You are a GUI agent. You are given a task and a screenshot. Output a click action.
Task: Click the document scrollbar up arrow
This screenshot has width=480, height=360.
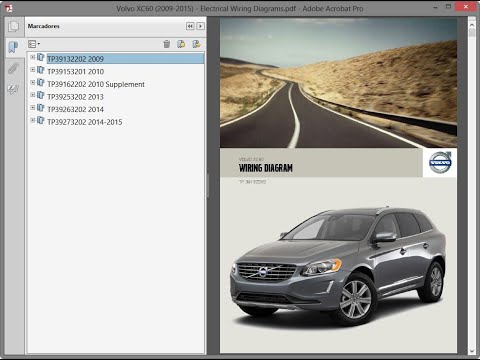[472, 25]
